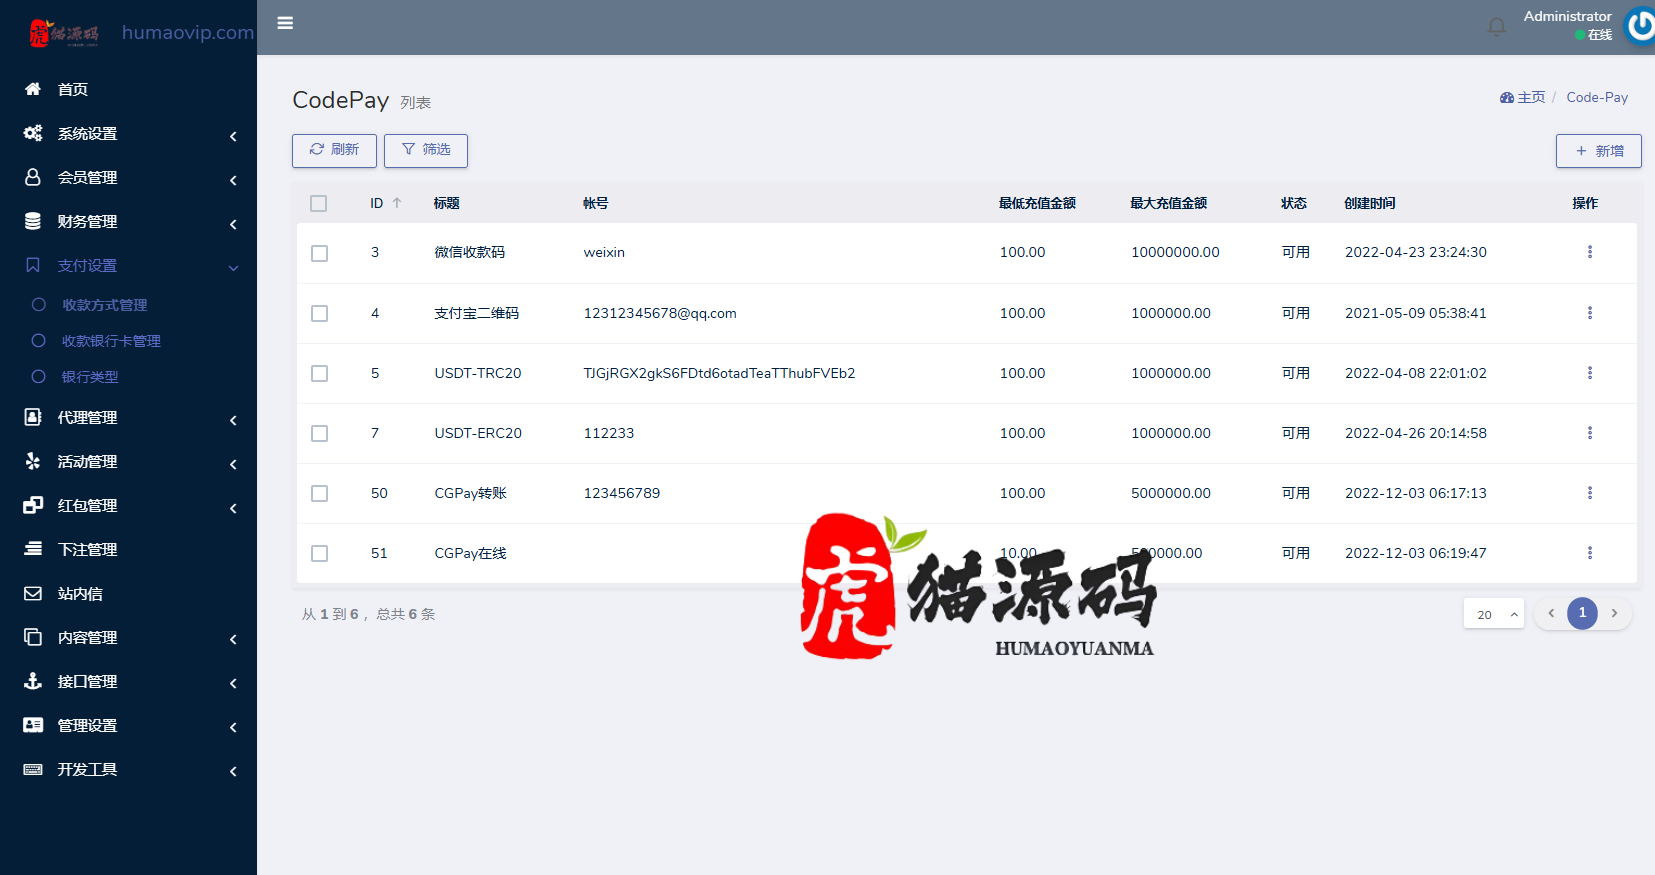
Task: Check the box for row ID 4
Action: click(319, 314)
